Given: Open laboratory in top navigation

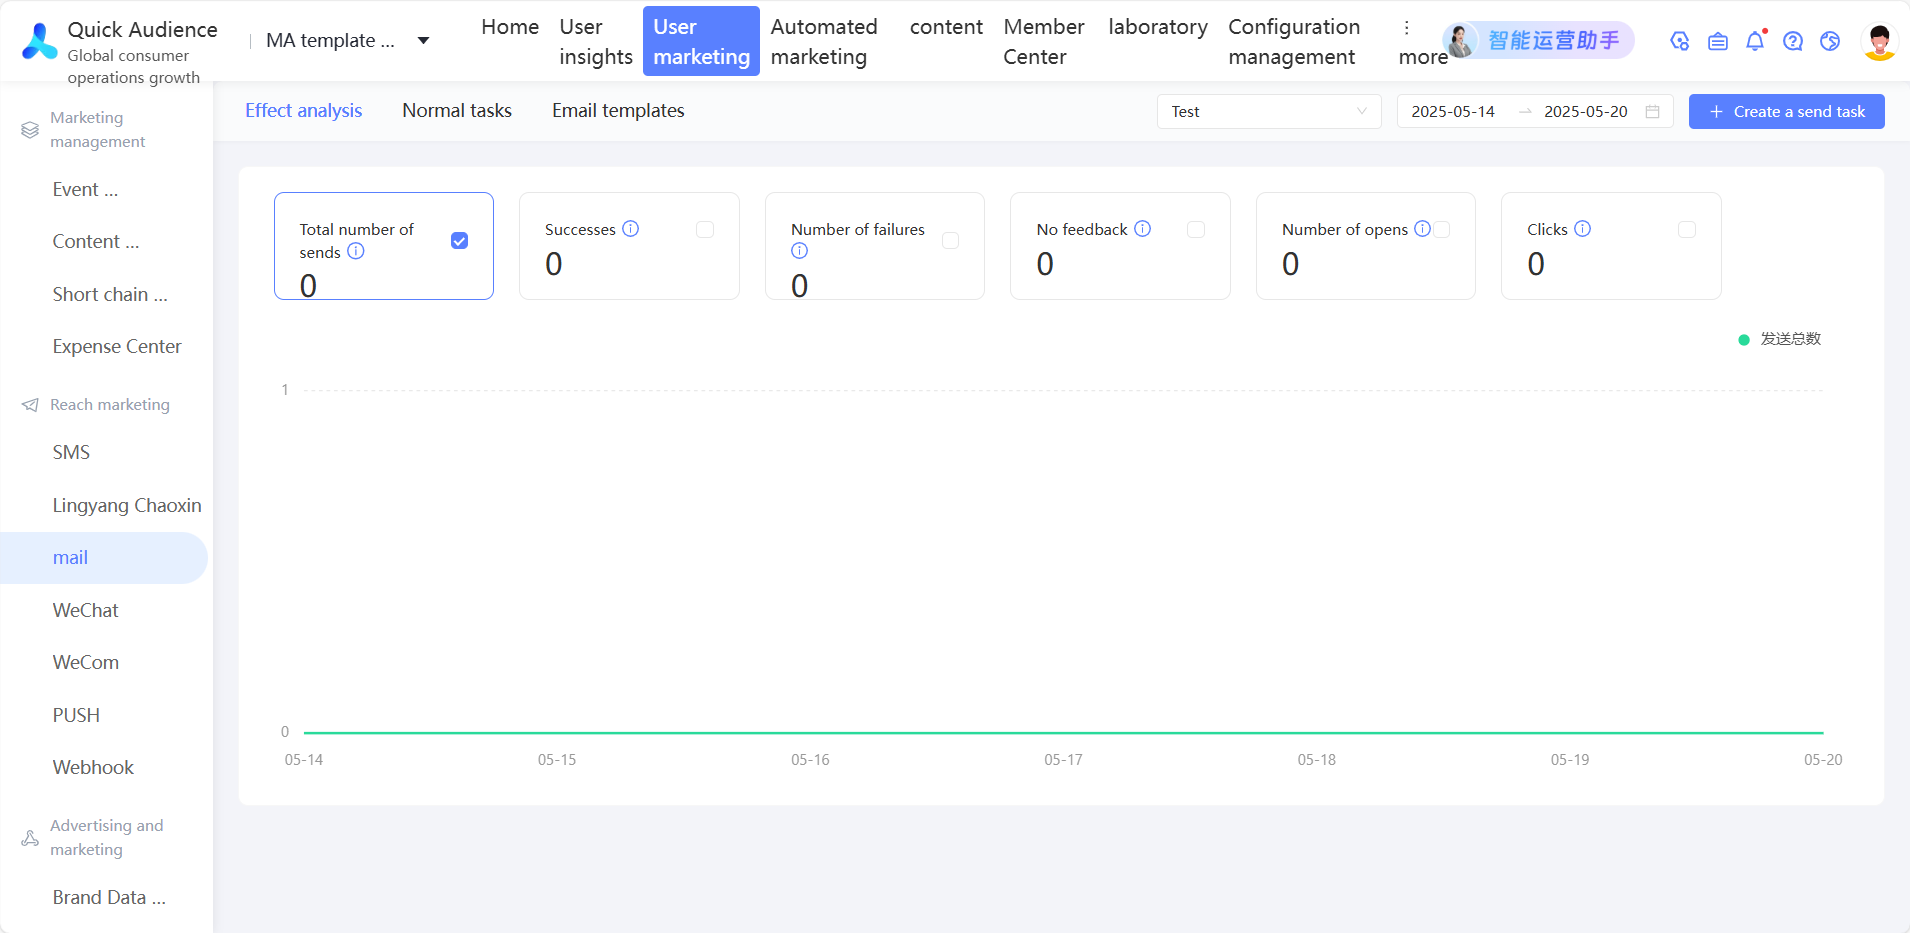Looking at the screenshot, I should pos(1158,27).
